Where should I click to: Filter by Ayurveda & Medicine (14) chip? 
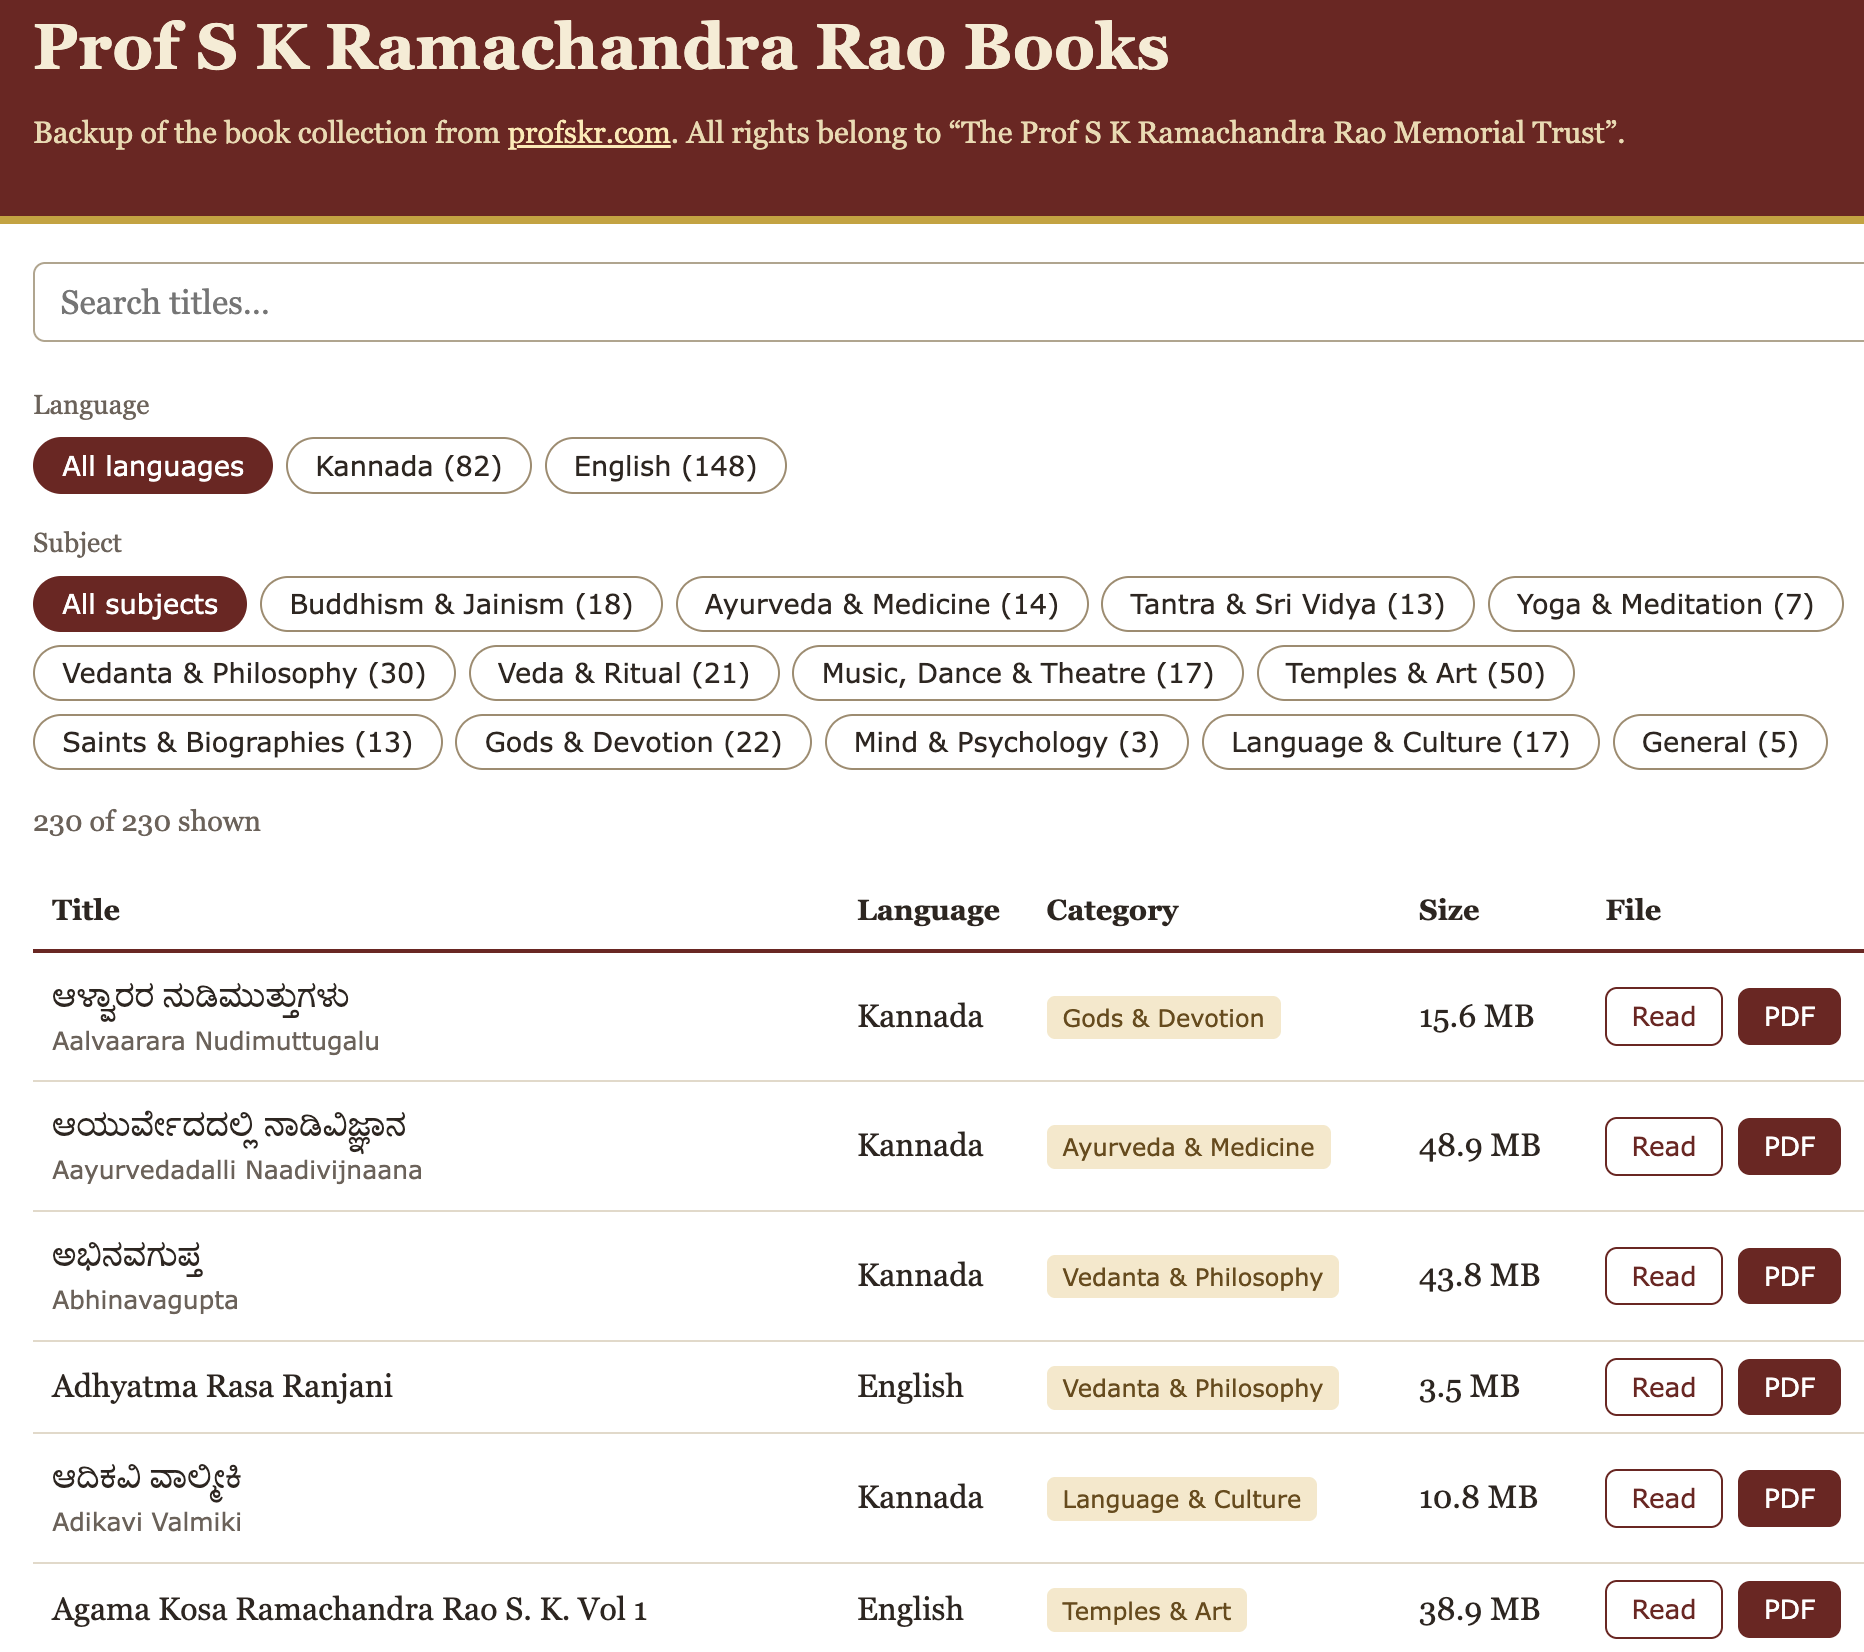point(882,604)
